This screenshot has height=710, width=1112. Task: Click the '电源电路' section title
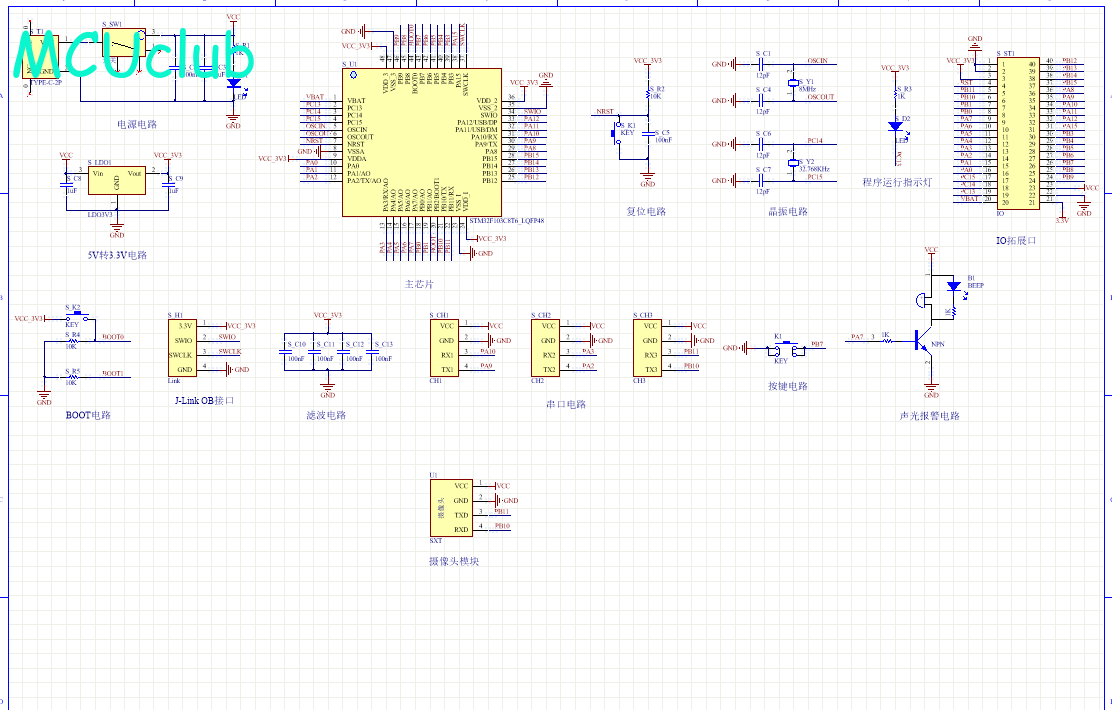click(x=137, y=124)
